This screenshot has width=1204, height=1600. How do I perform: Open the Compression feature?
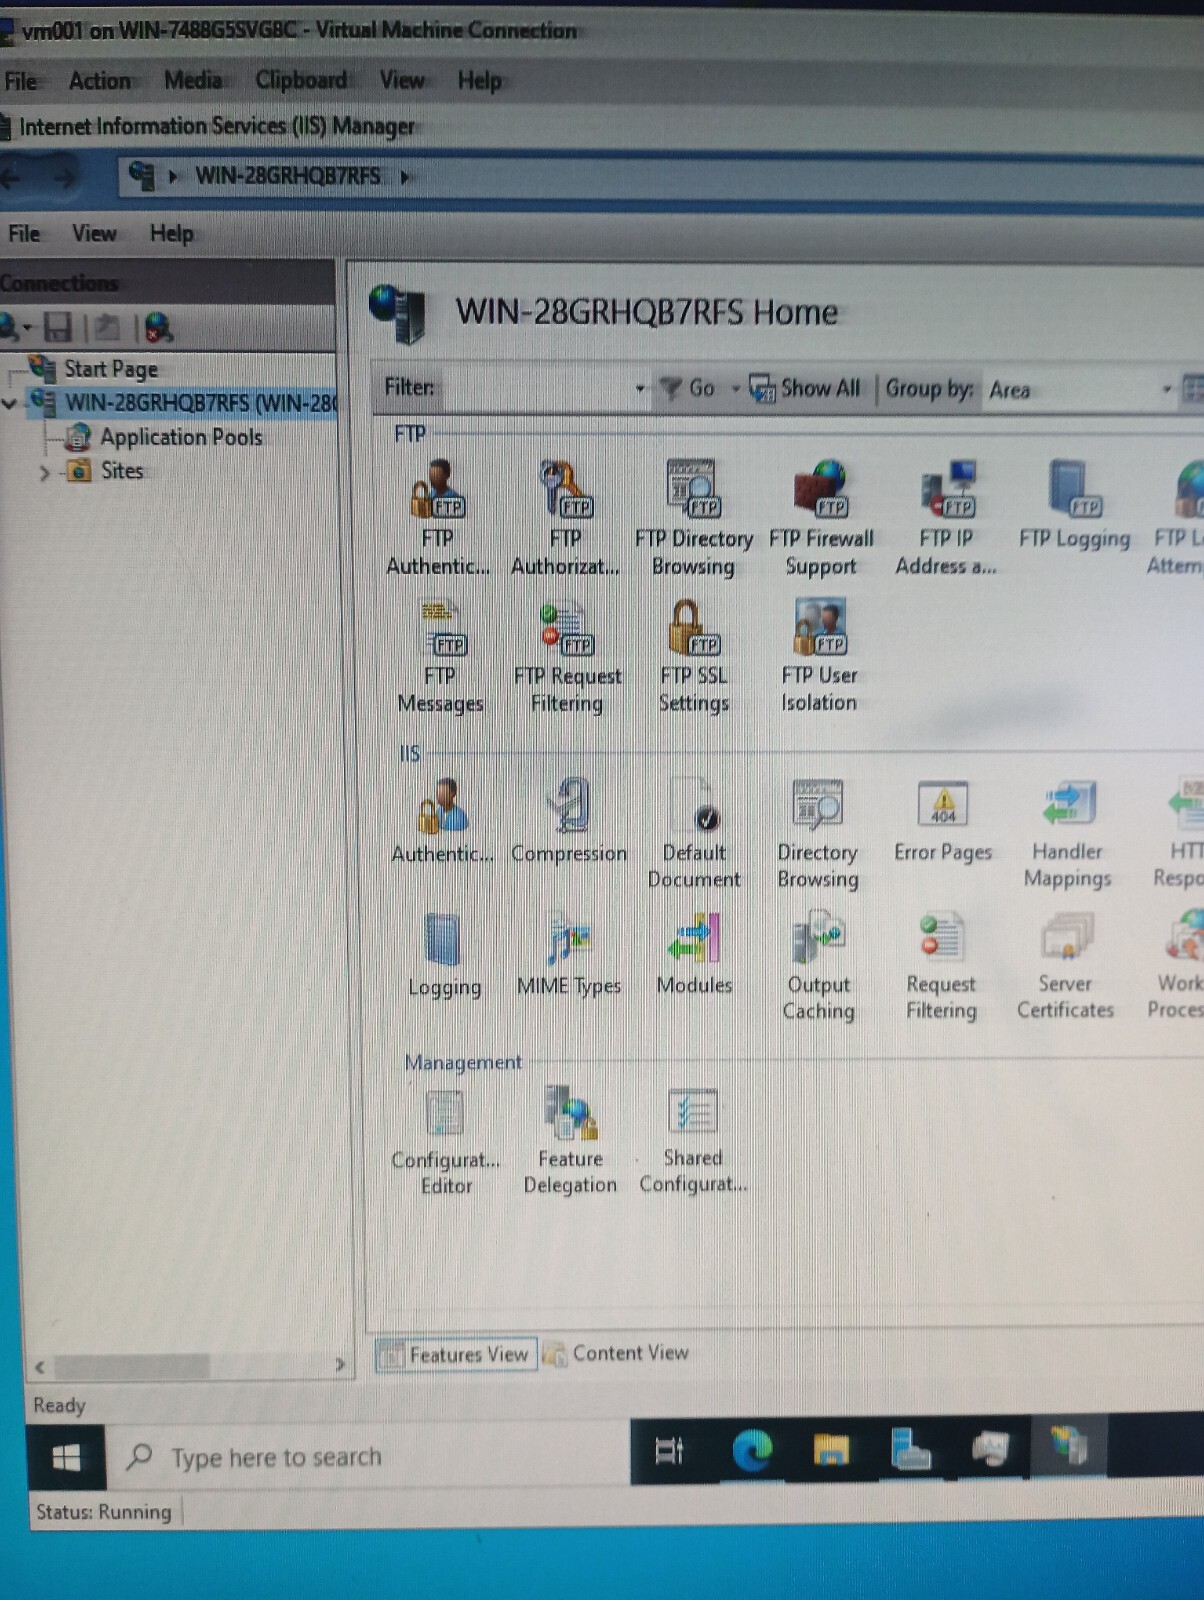(569, 821)
